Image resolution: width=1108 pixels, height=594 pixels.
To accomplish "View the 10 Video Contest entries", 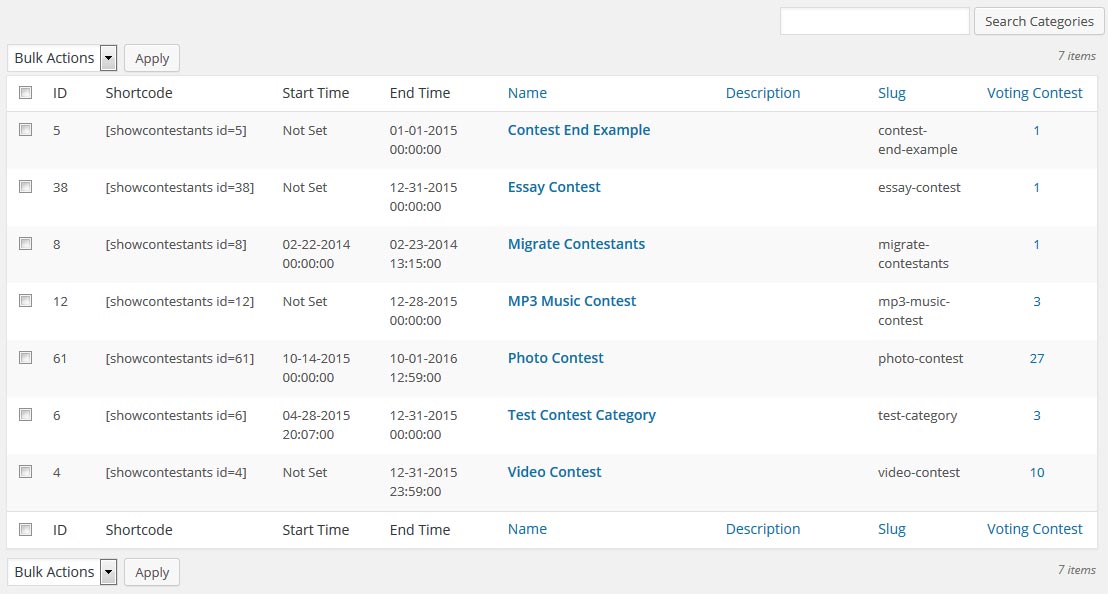I will [1037, 473].
